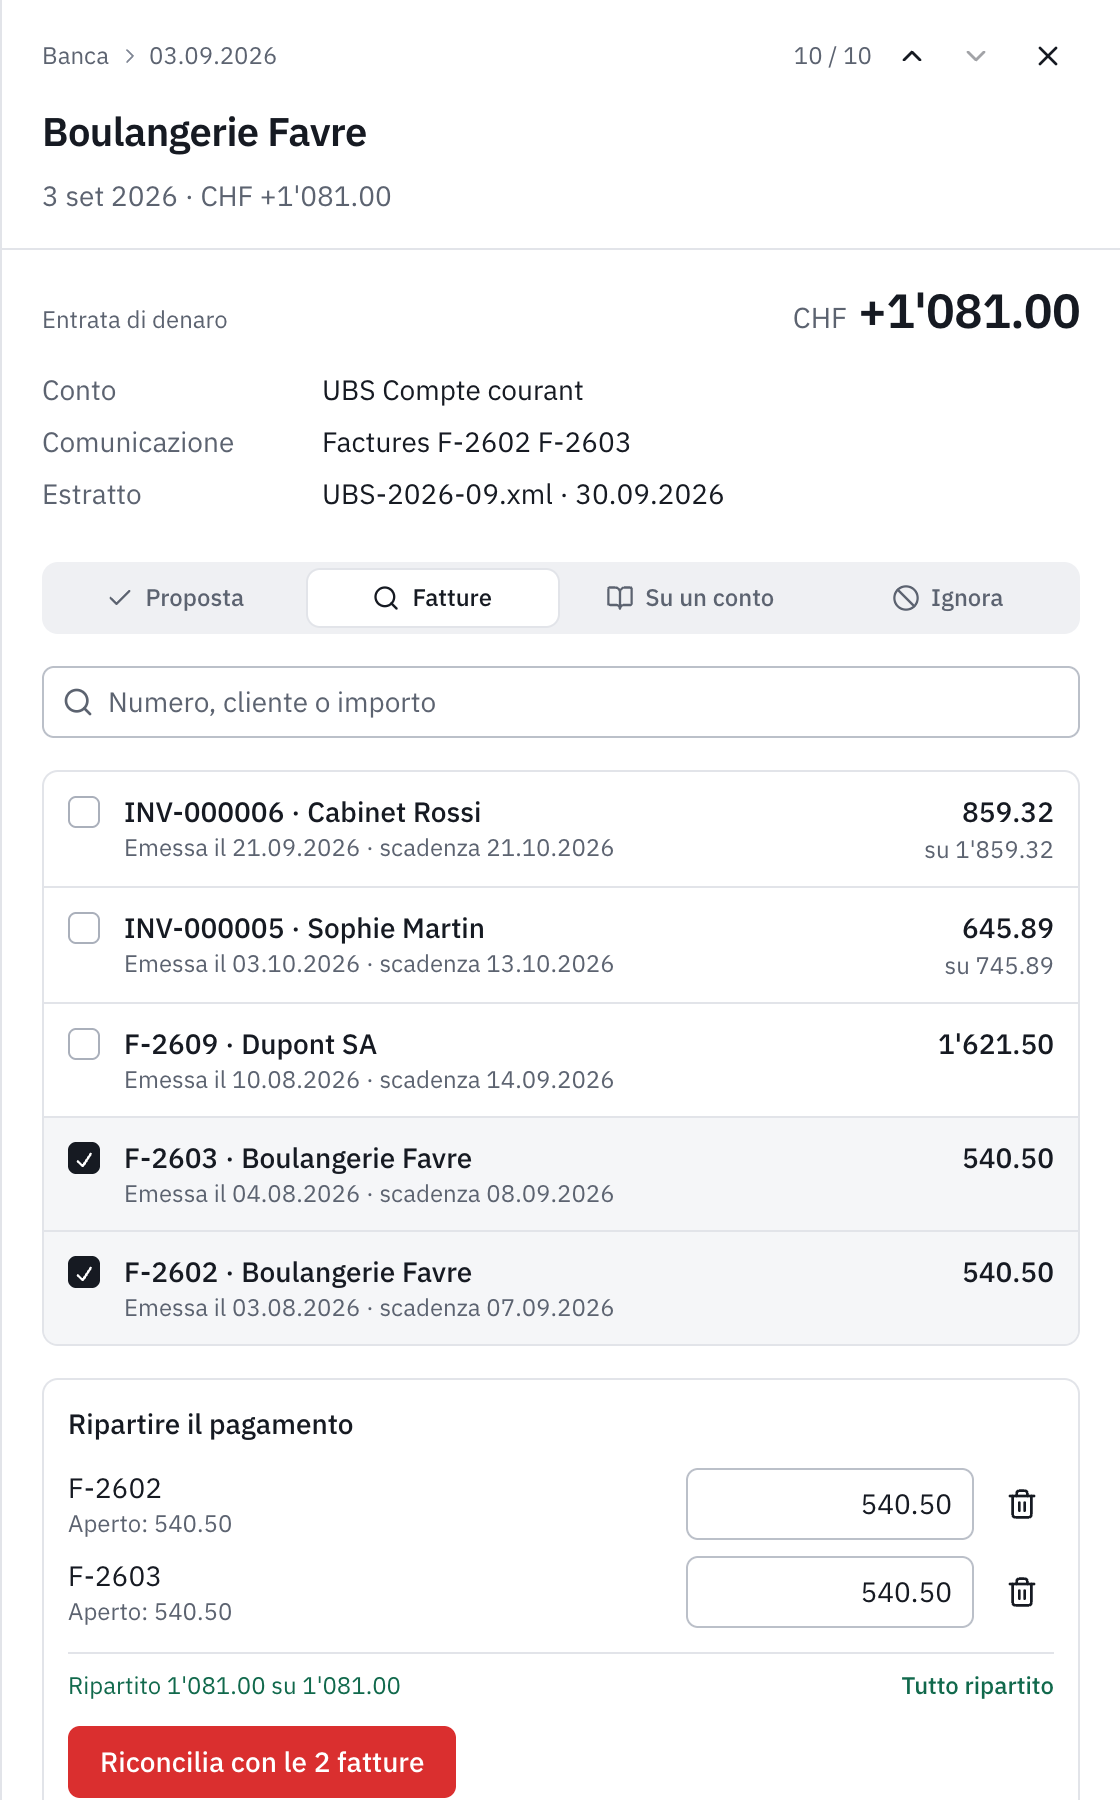Click the prohibited icon on Ignora tab
Viewport: 1120px width, 1800px height.
point(906,598)
